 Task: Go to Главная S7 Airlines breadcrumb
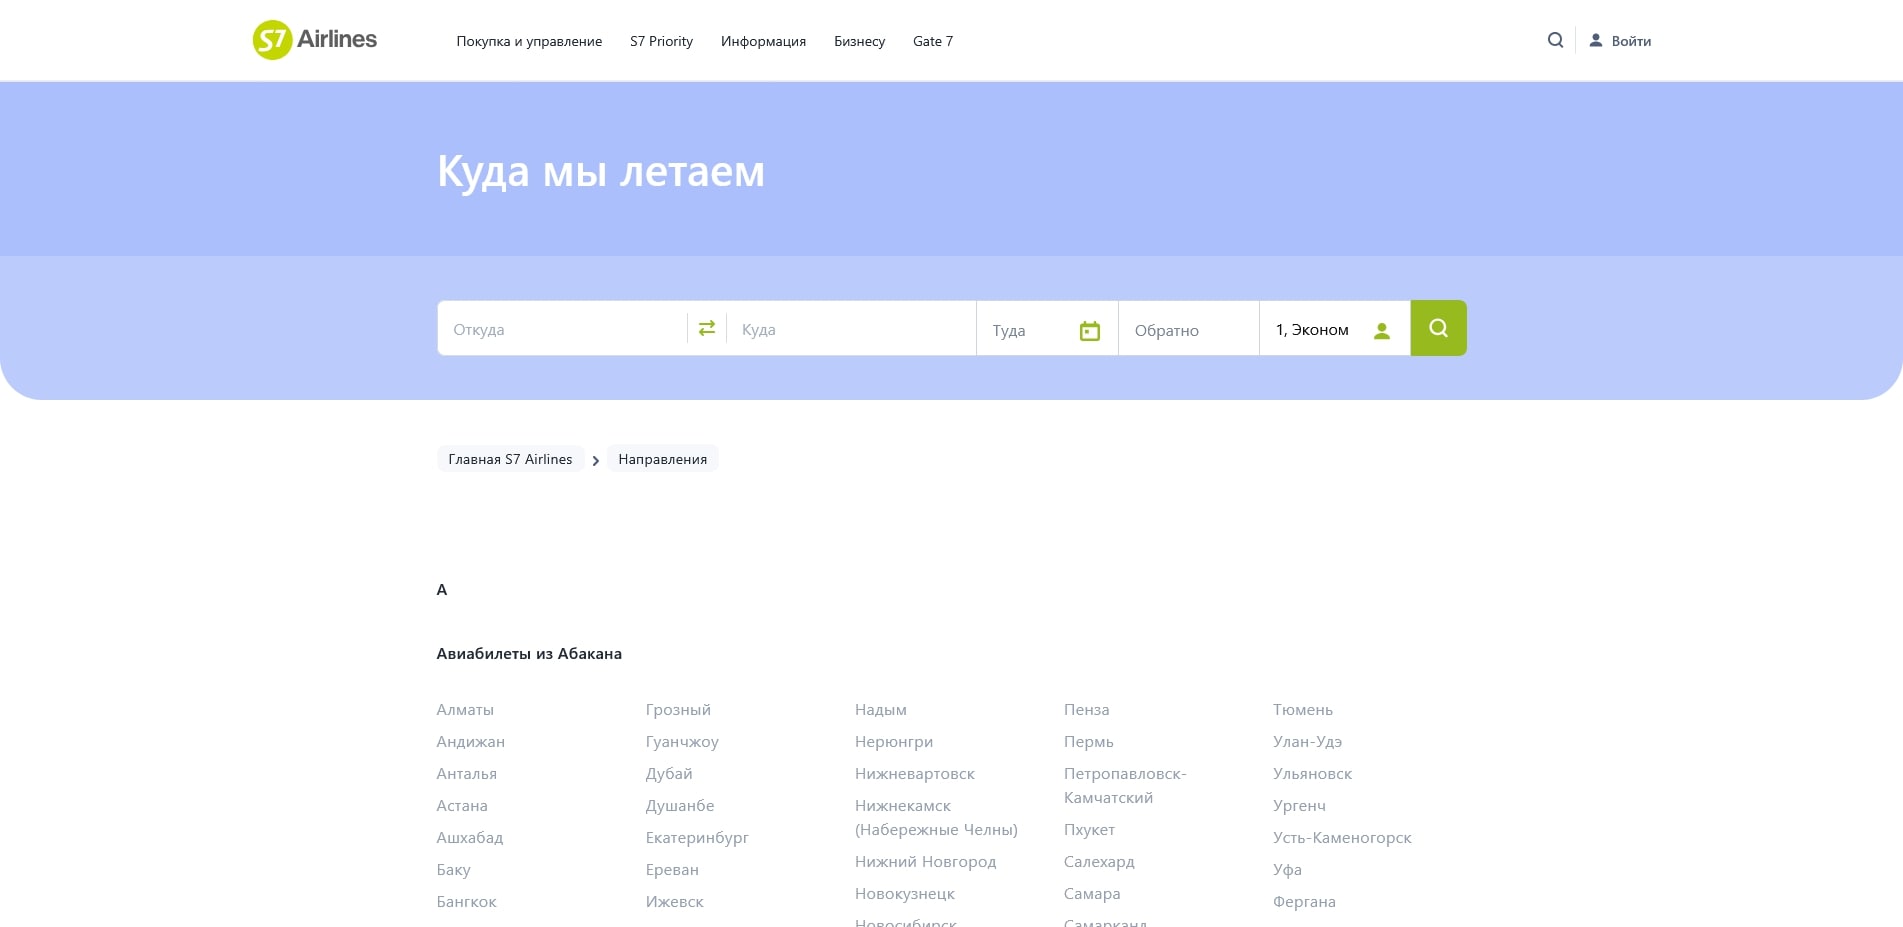[510, 459]
